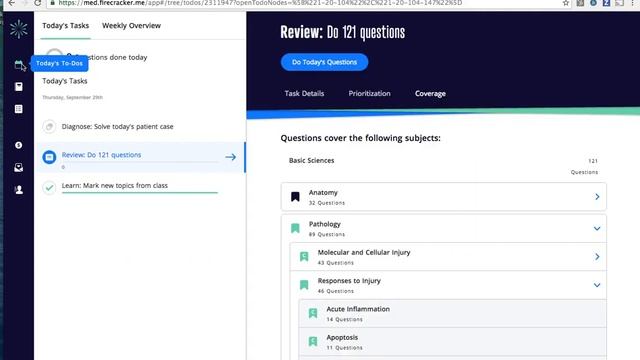Select the Apoptosis topic row

coord(452,342)
